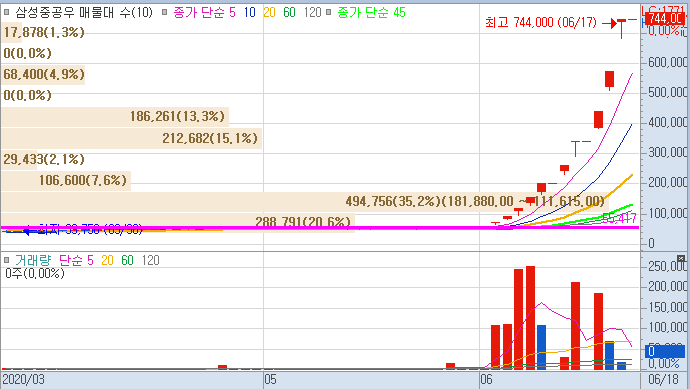Click the 250,000 volume axis label

[x=667, y=266]
